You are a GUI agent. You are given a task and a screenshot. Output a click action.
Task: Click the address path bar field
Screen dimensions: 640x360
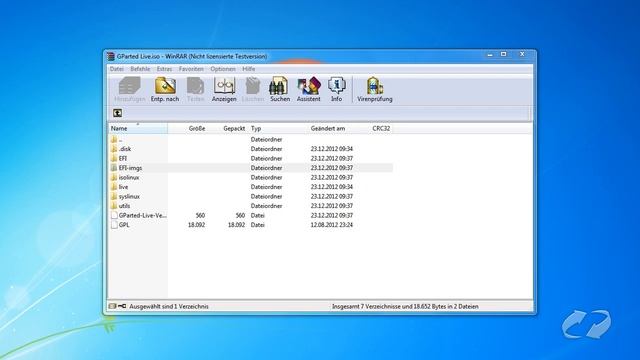[327, 113]
